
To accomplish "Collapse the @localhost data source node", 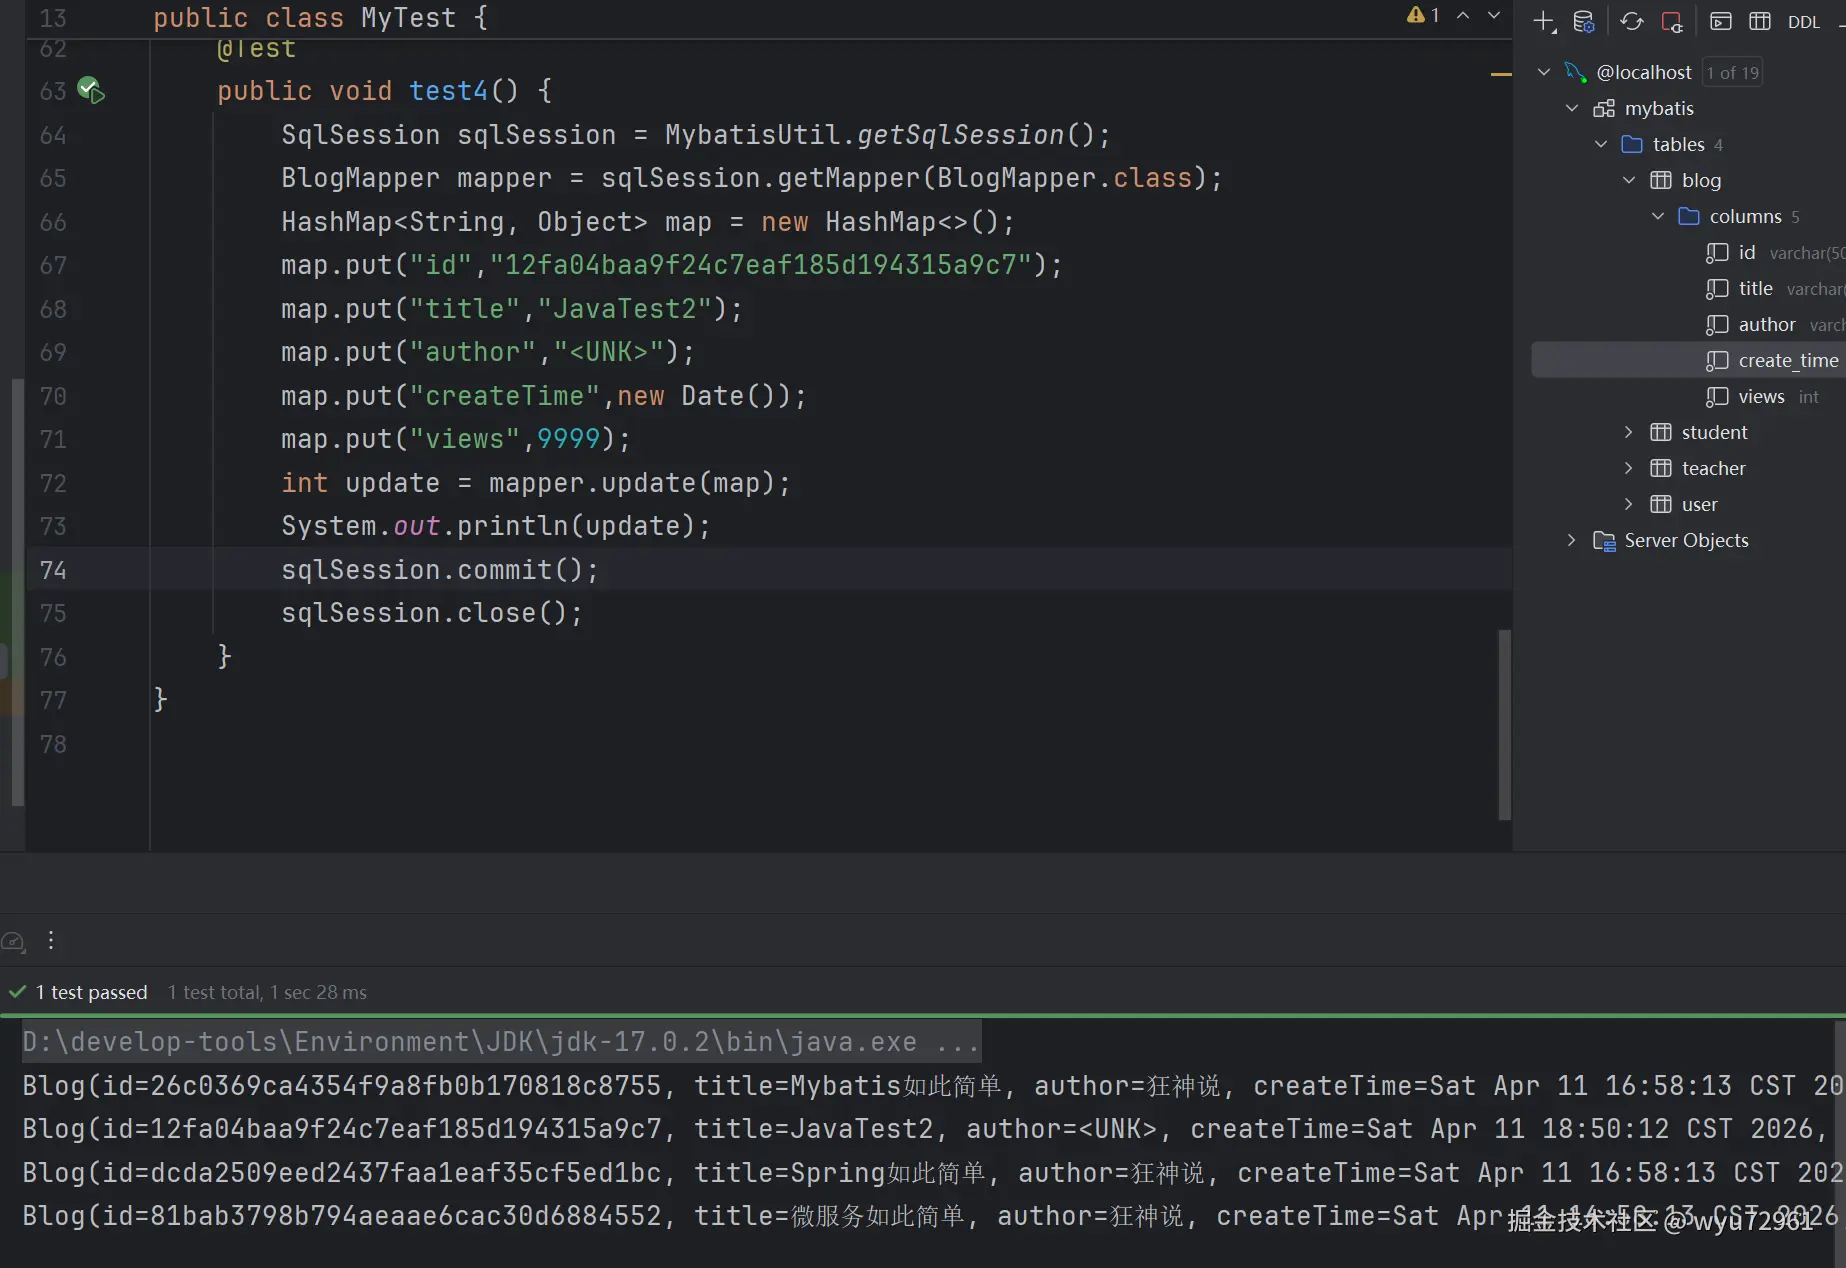I will (x=1544, y=72).
